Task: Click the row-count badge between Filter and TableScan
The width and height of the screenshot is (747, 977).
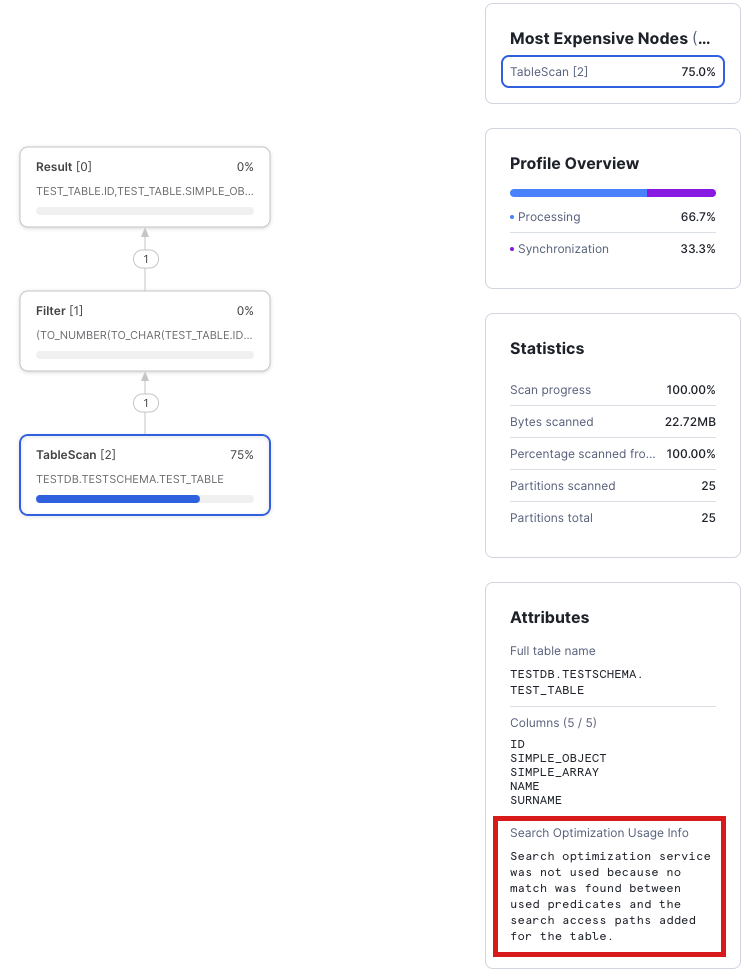Action: (x=145, y=403)
